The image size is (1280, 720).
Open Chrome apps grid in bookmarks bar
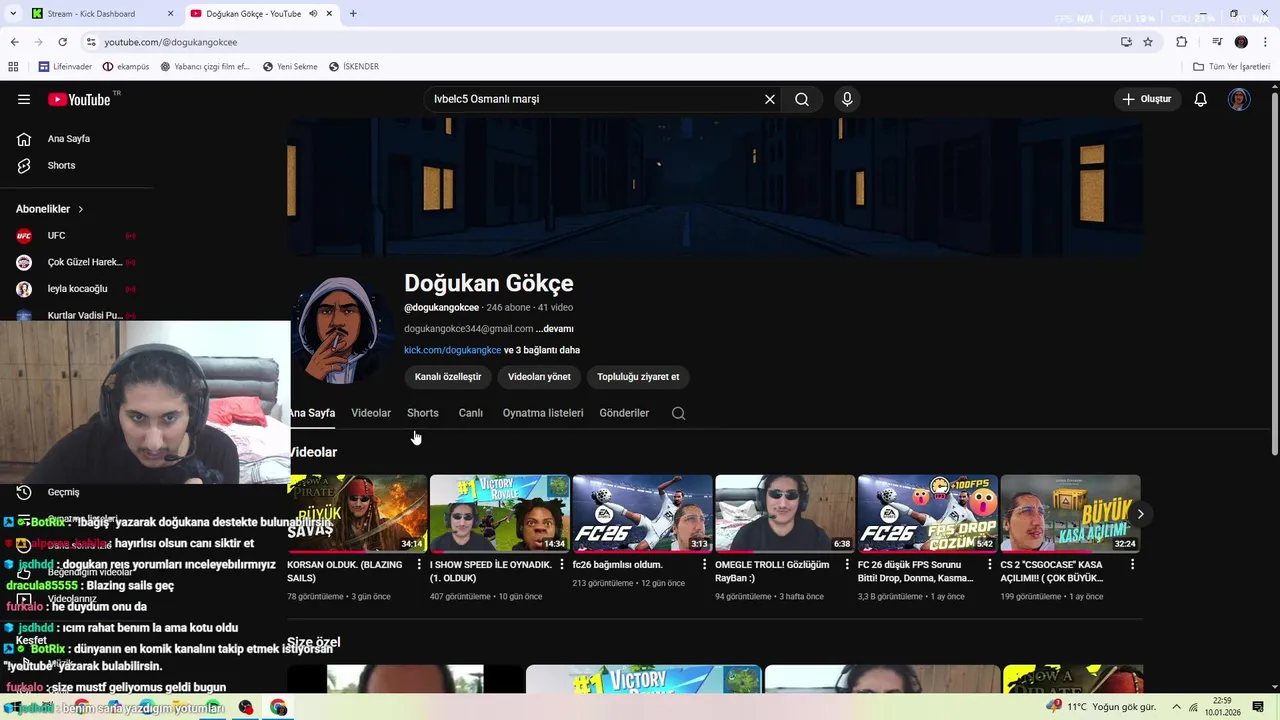click(x=13, y=67)
